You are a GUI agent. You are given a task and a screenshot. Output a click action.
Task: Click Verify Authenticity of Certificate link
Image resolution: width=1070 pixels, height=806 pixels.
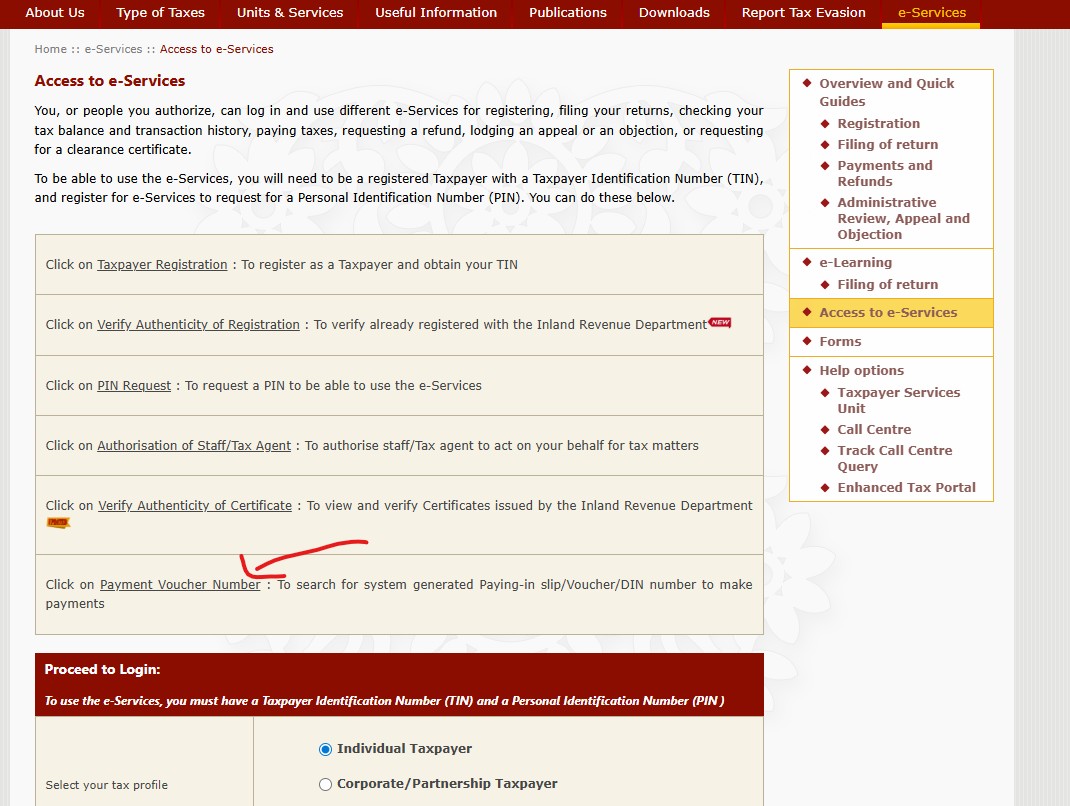click(x=194, y=506)
